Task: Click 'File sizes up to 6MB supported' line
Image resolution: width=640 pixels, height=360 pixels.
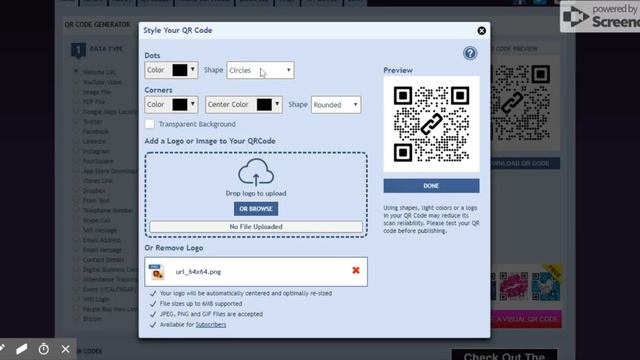Action: coord(201,304)
